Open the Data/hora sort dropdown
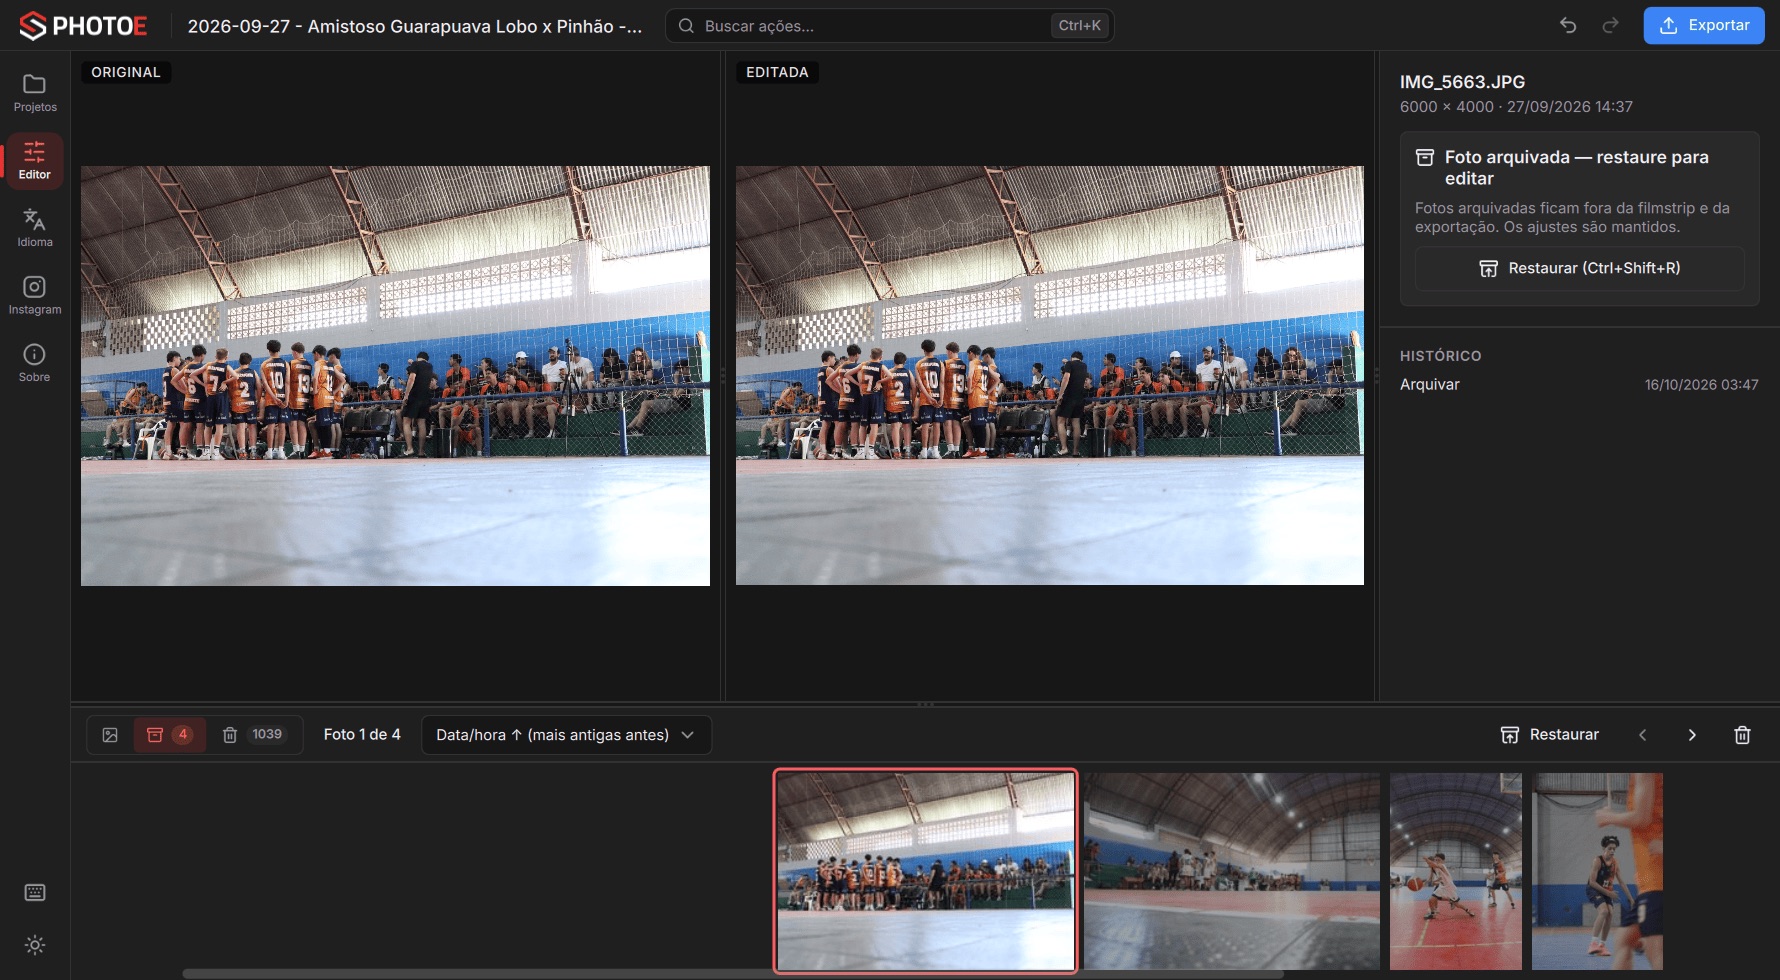This screenshot has width=1780, height=980. click(566, 735)
